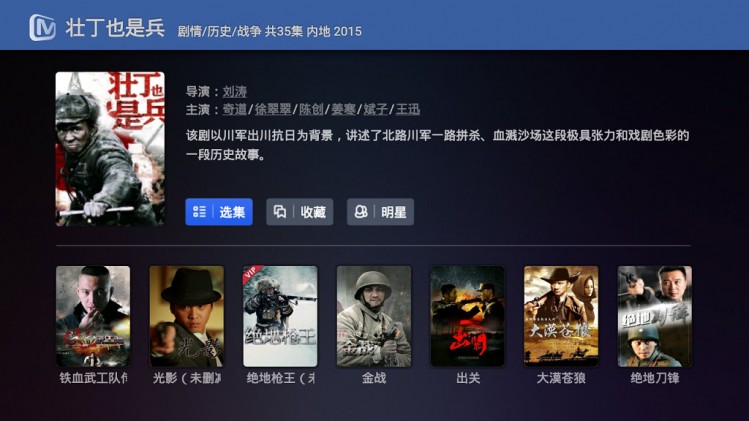Open the 金战 show poster

pos(374,316)
